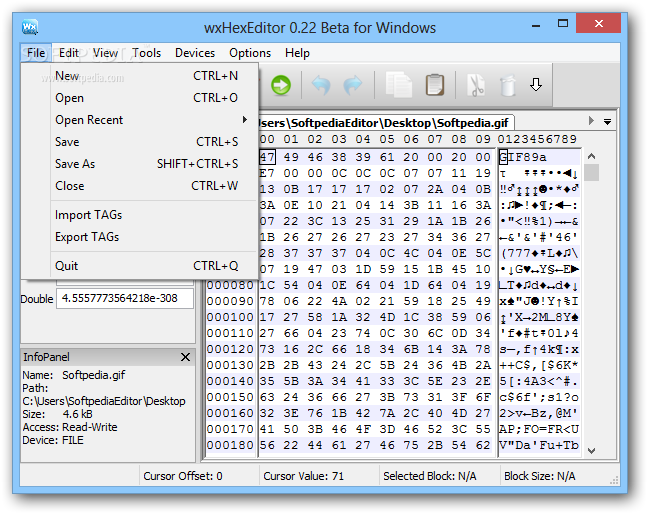The image size is (648, 514).
Task: Click offset 000080 in the address column
Action: coord(230,285)
